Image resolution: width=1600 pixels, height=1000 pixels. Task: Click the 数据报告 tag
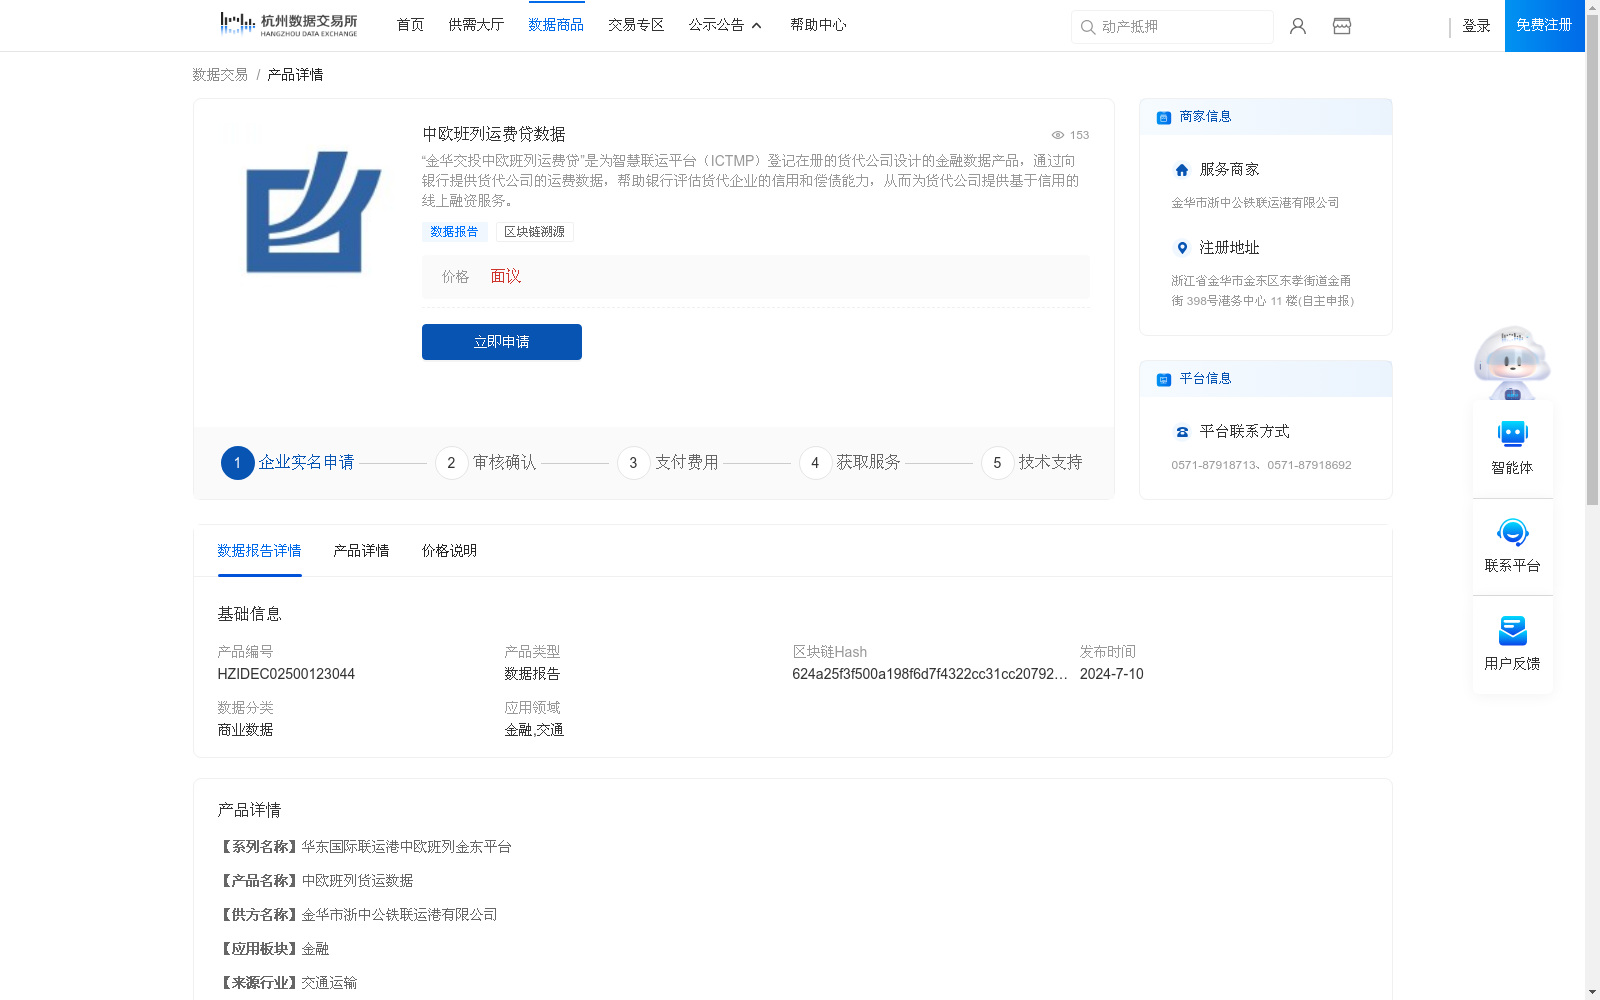click(454, 232)
